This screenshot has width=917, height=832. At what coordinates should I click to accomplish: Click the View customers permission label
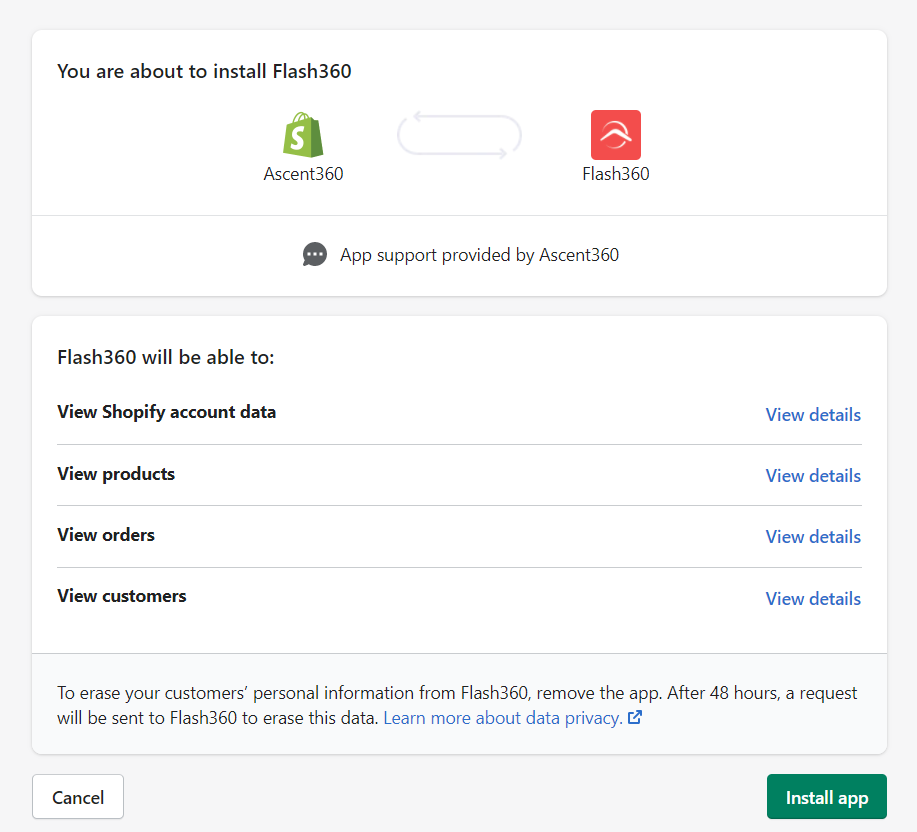(122, 596)
